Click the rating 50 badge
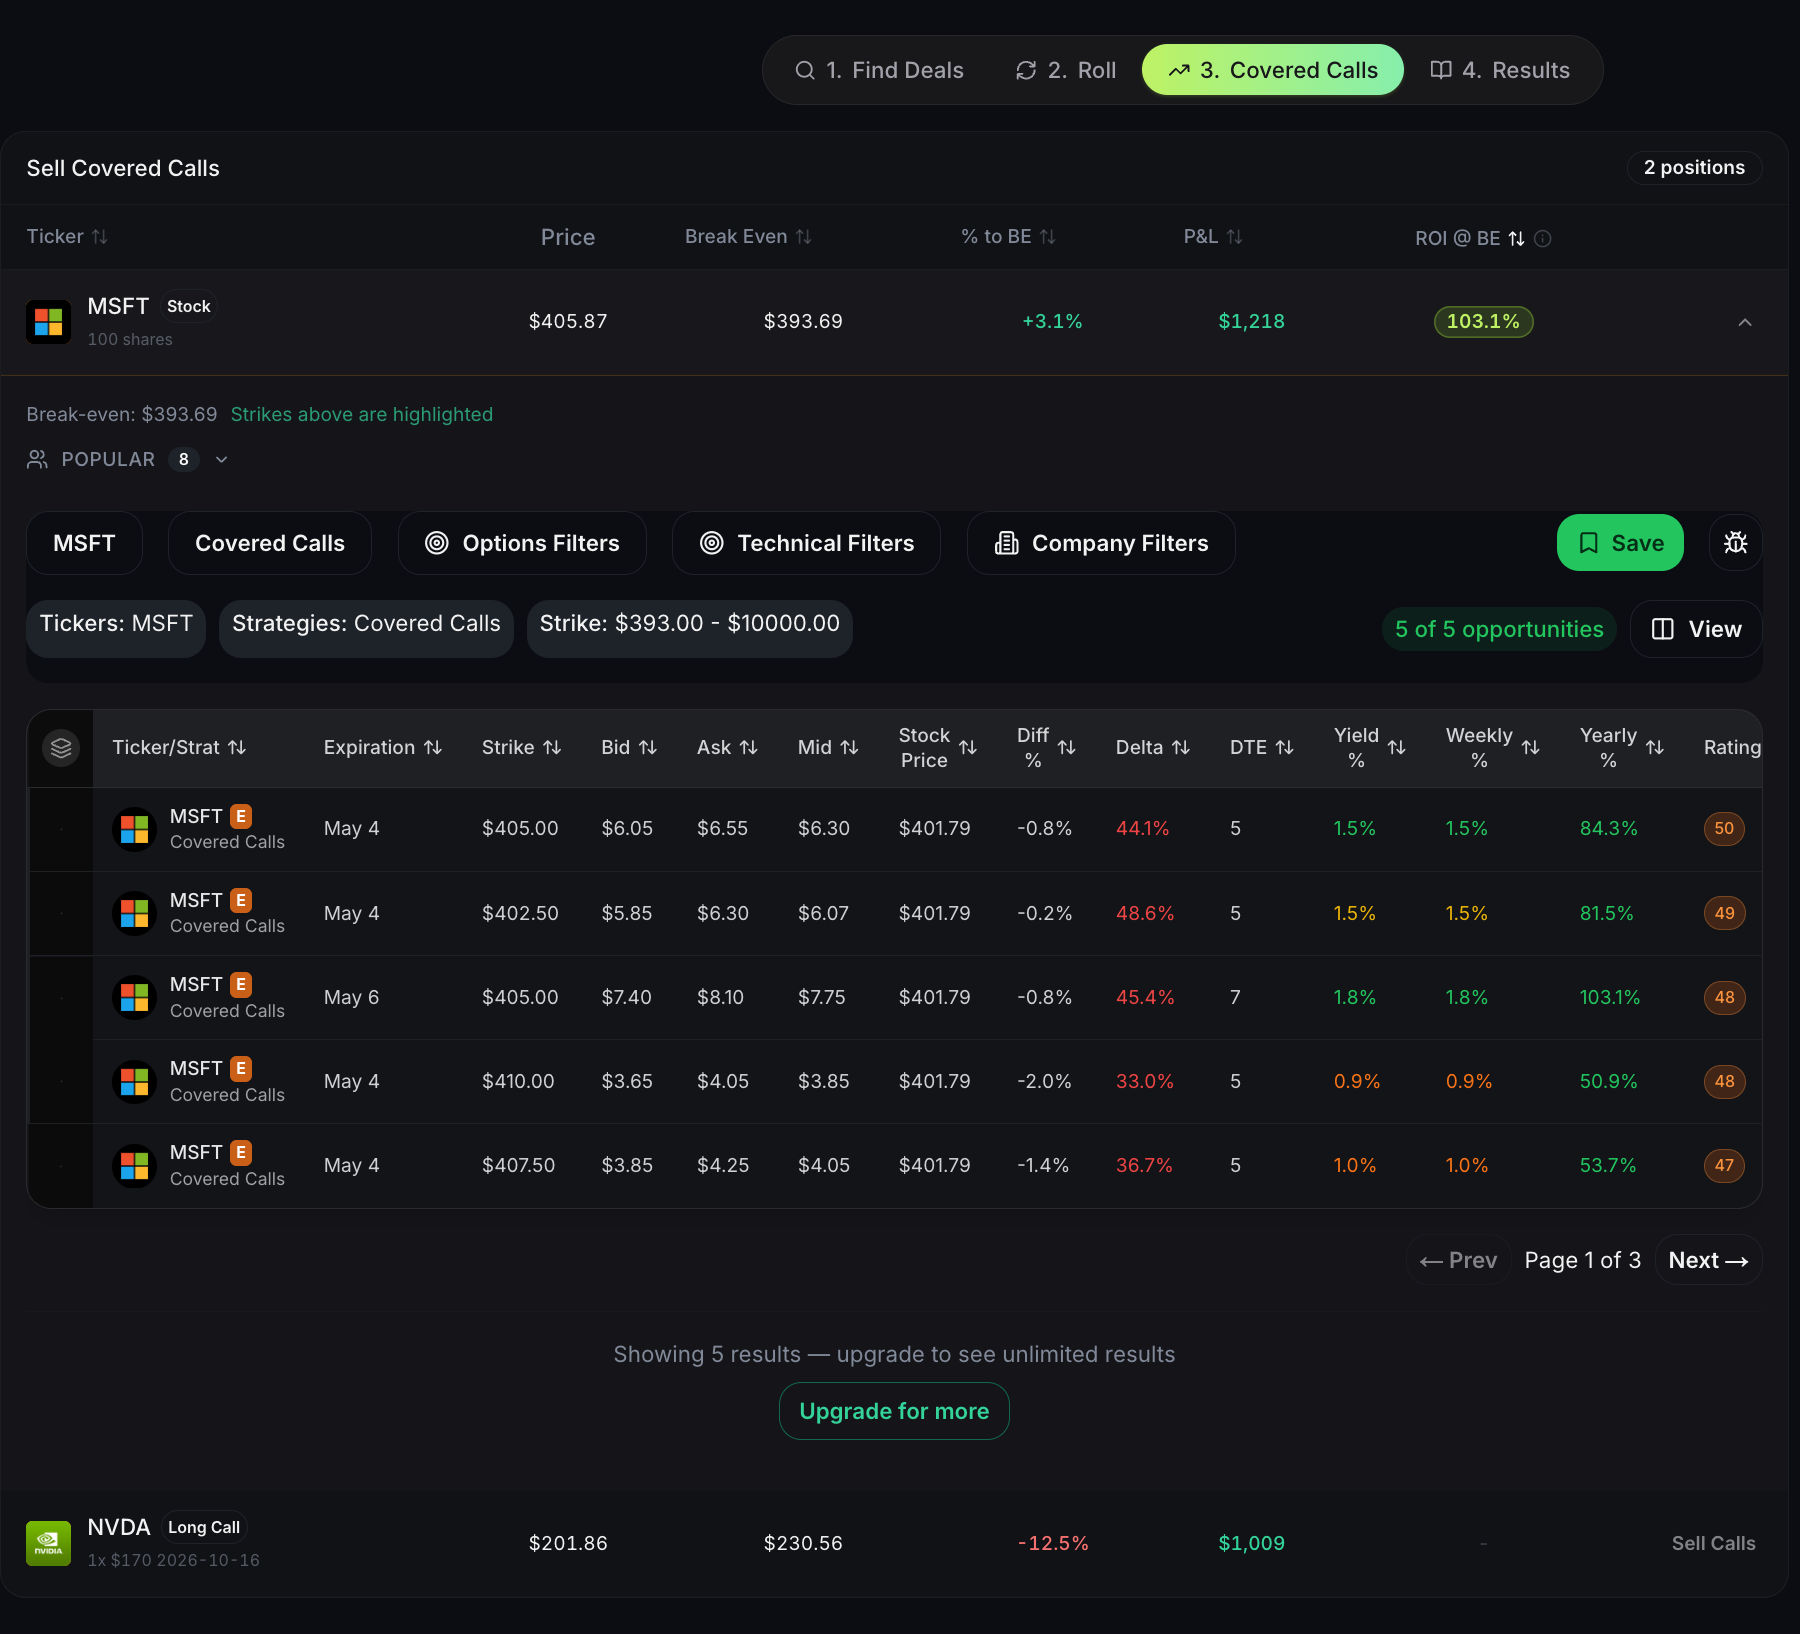 pos(1724,828)
